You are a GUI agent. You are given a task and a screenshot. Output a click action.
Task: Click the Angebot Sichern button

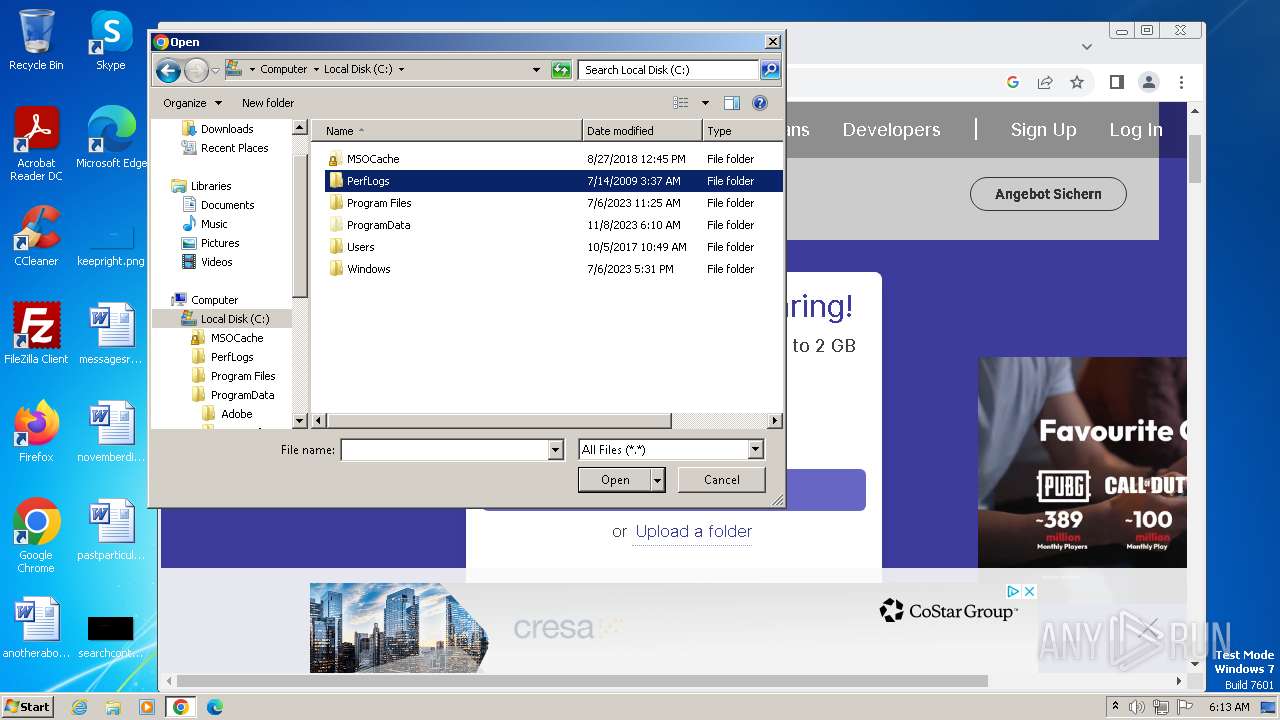(x=1048, y=194)
